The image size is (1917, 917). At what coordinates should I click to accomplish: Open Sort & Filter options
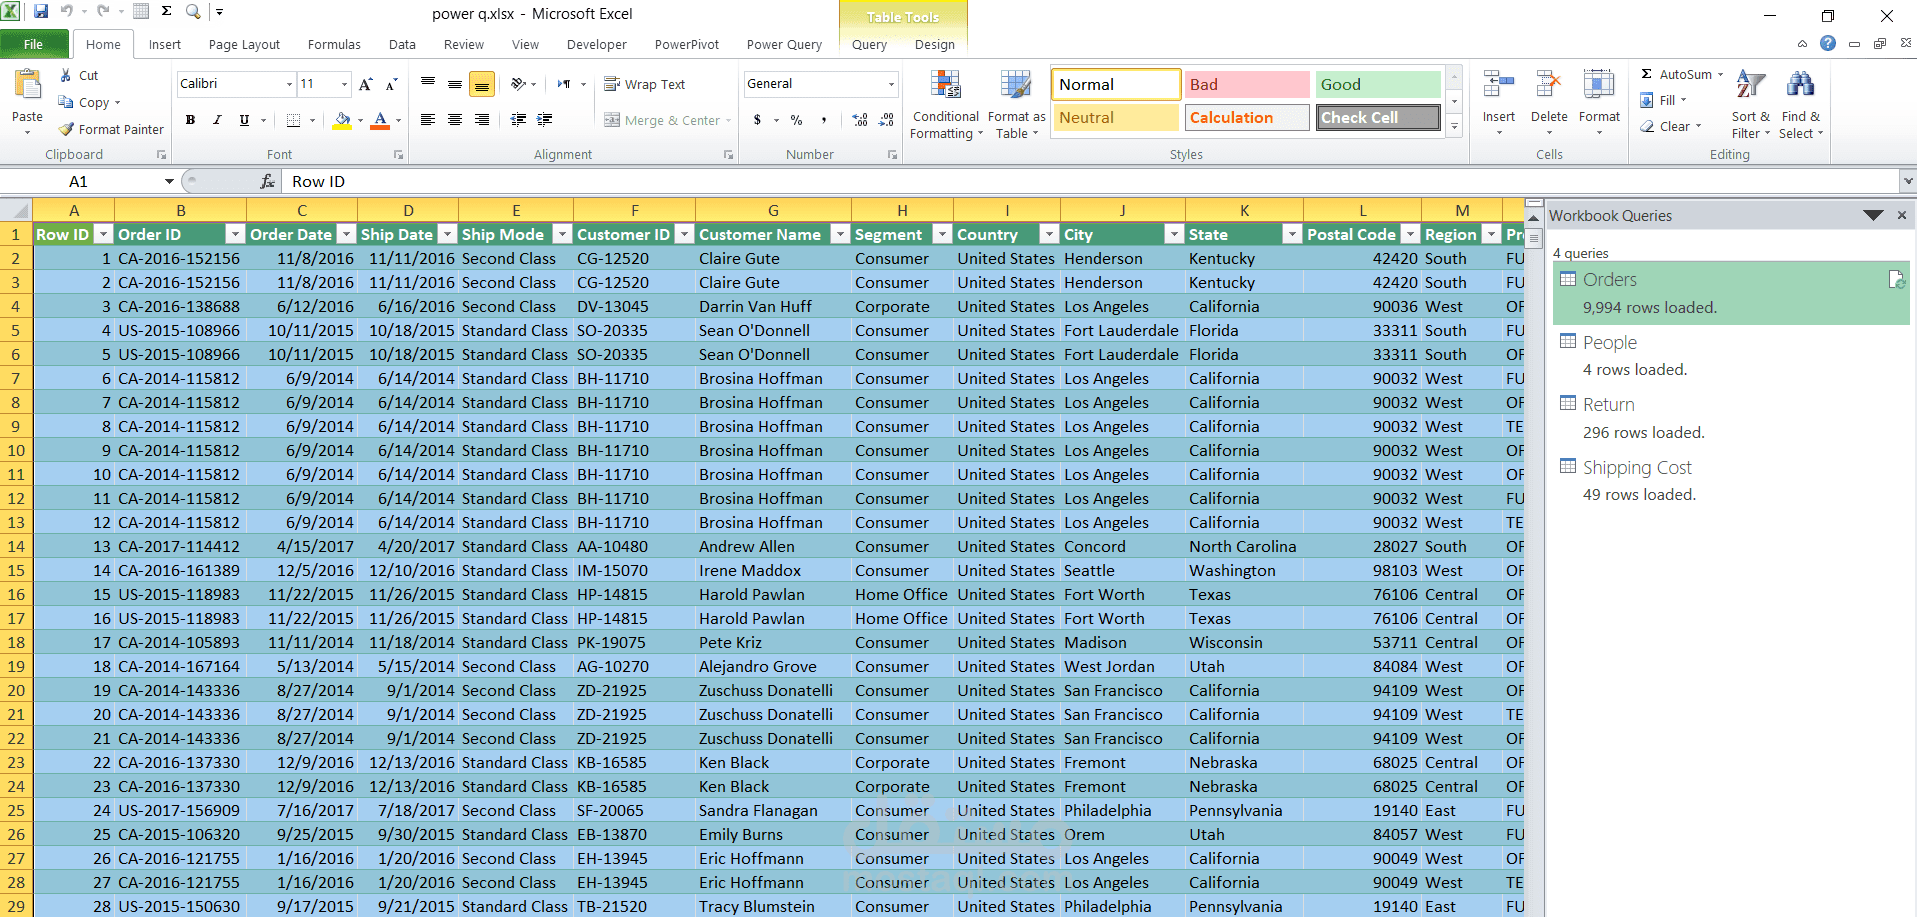point(1750,105)
